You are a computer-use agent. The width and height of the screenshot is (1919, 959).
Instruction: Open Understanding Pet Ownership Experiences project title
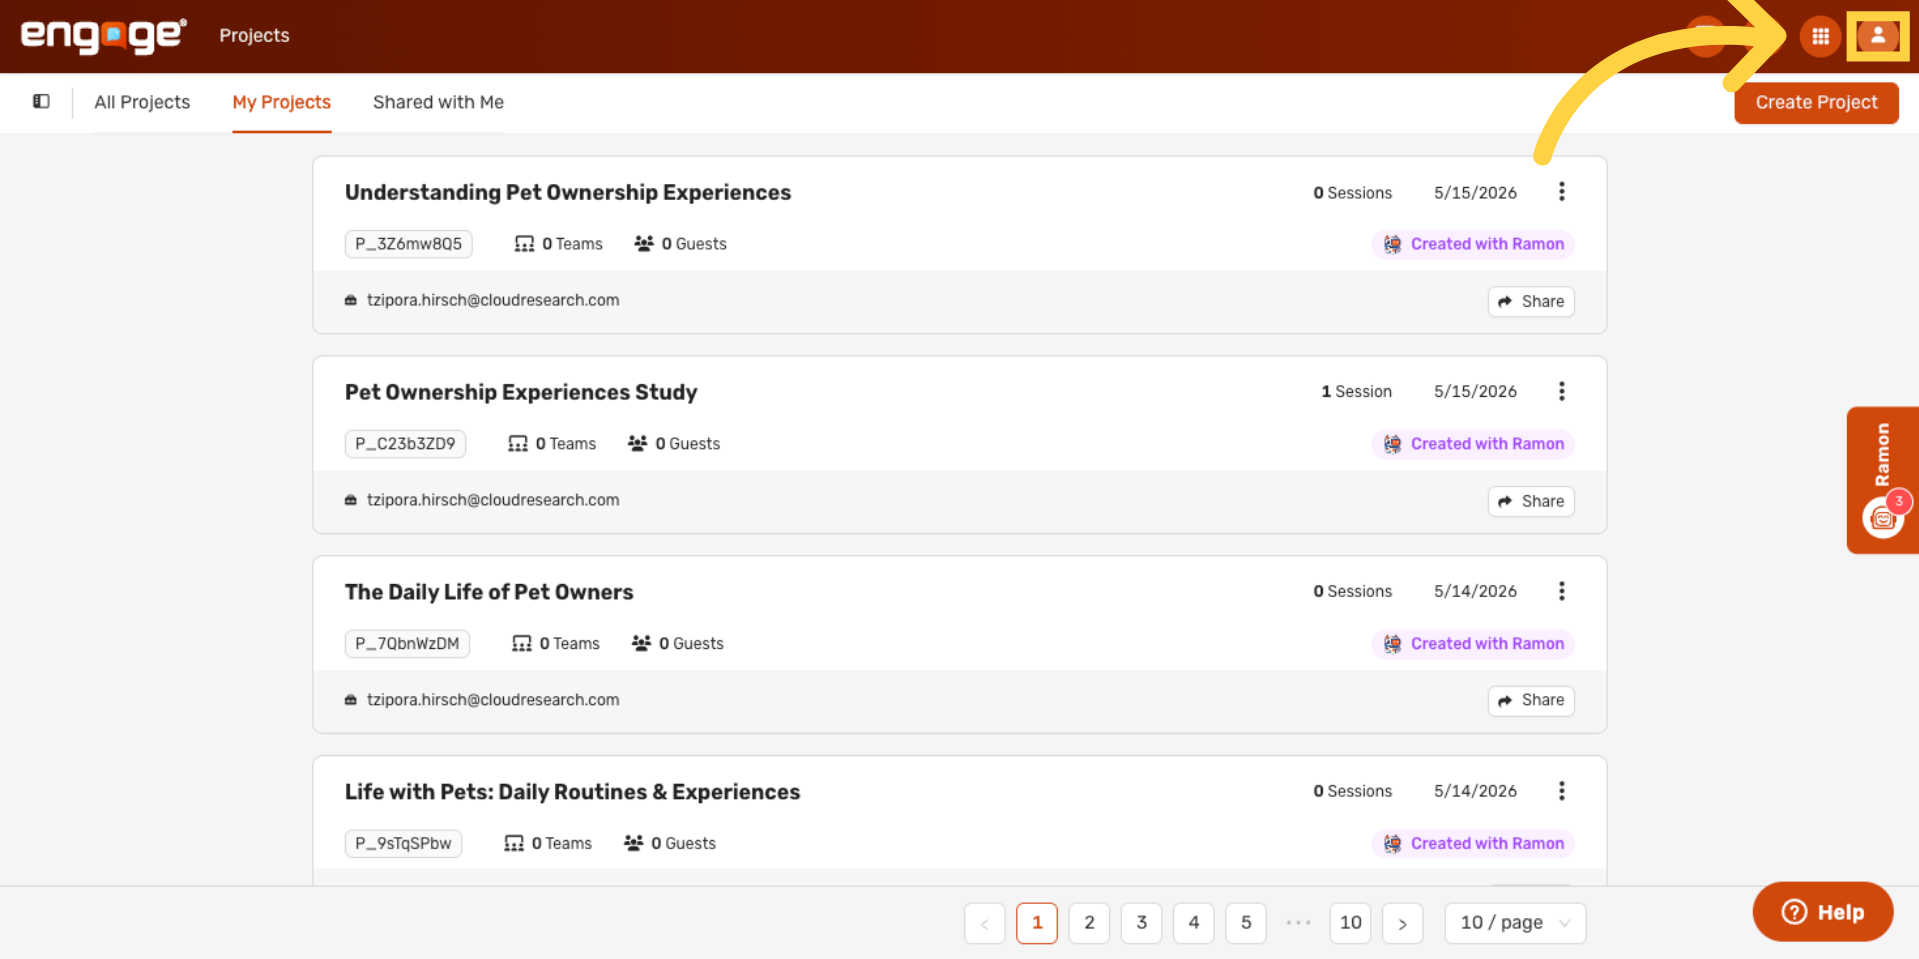coord(568,192)
